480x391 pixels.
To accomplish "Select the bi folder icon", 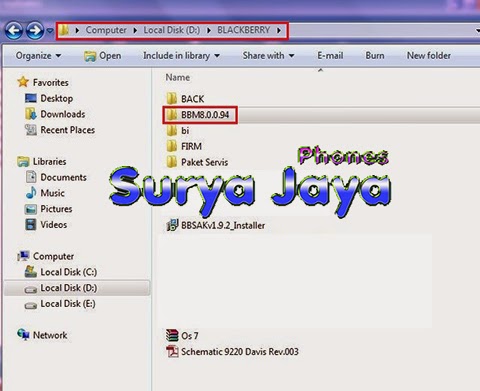I will click(172, 130).
